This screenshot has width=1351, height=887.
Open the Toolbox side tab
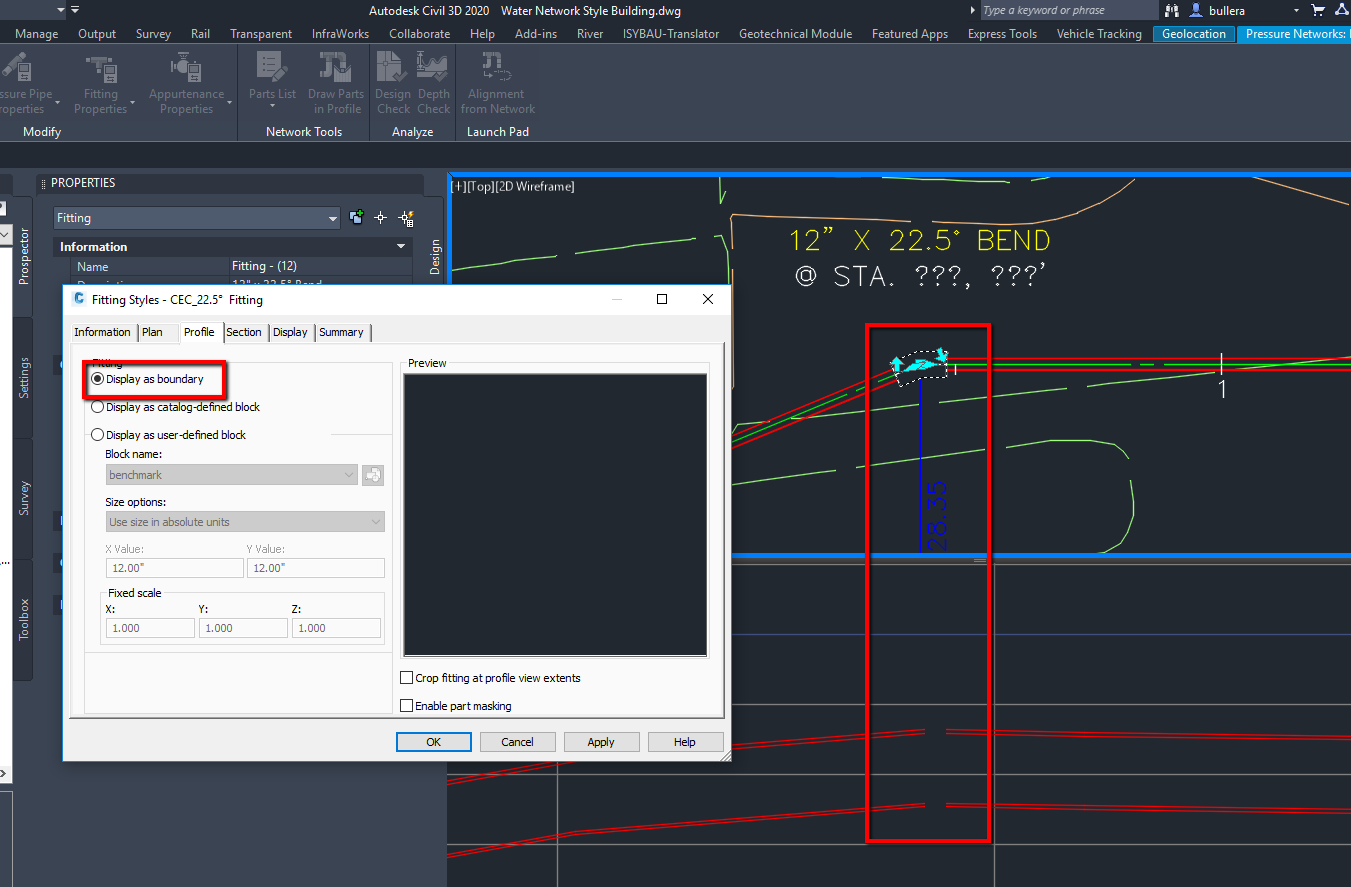24,618
